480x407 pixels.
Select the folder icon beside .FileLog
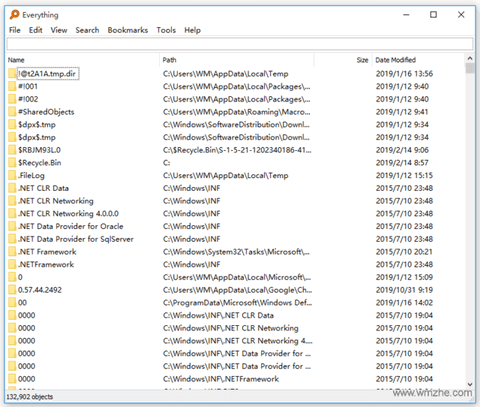tap(12, 176)
